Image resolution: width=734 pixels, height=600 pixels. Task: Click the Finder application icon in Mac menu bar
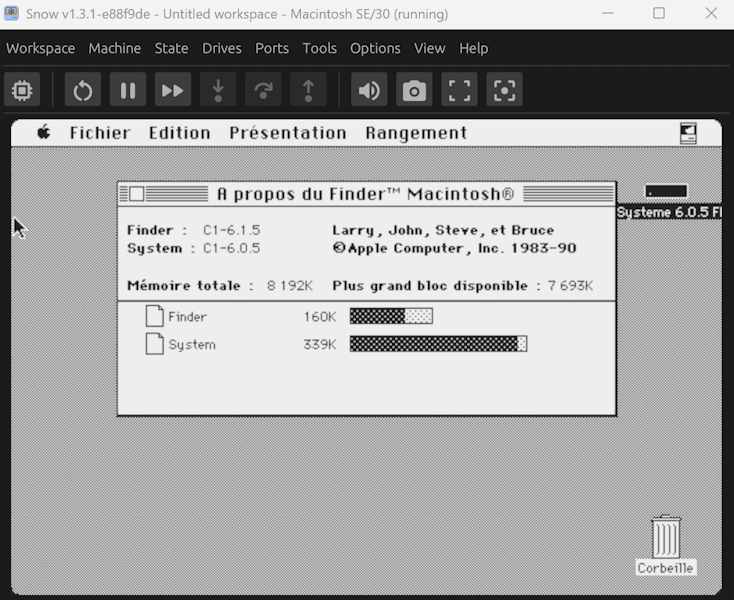688,133
